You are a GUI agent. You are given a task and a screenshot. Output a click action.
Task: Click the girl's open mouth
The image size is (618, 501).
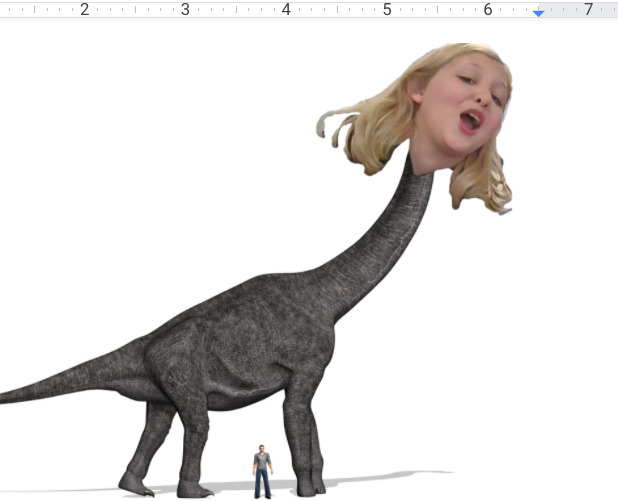[470, 122]
